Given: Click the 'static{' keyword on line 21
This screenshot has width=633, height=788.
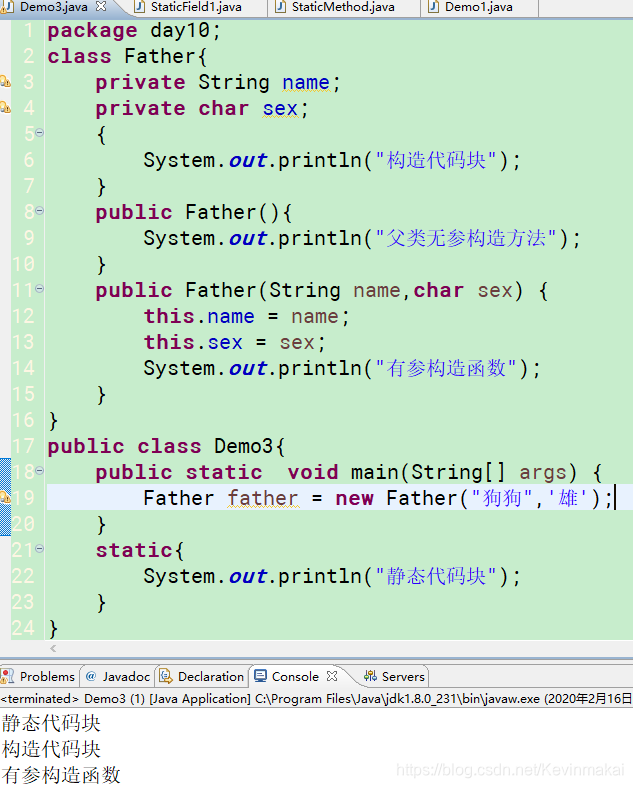Looking at the screenshot, I should 140,550.
